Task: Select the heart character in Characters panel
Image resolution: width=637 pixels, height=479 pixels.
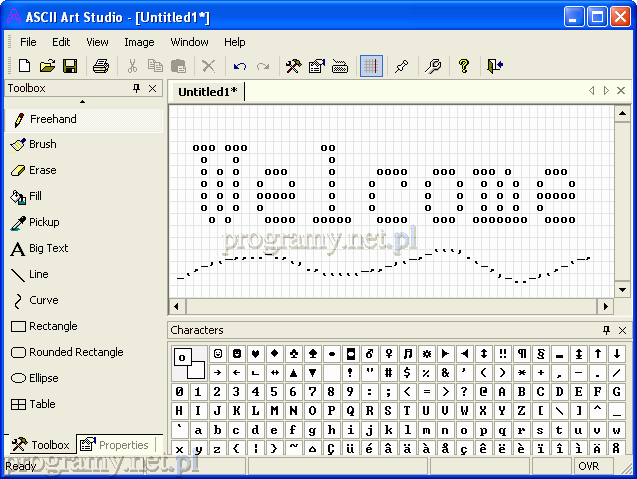Action: tap(256, 354)
